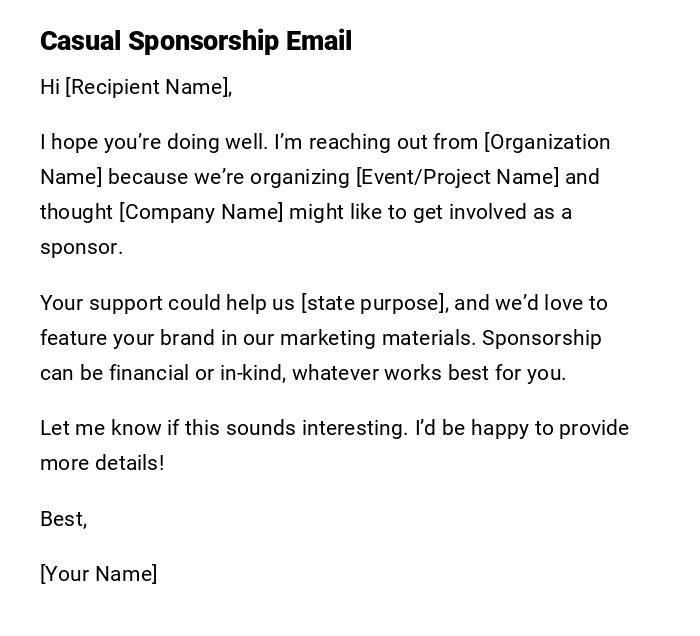Click "Let me know if this sounds interesting."
The image size is (700, 636).
pyautogui.click(x=224, y=428)
